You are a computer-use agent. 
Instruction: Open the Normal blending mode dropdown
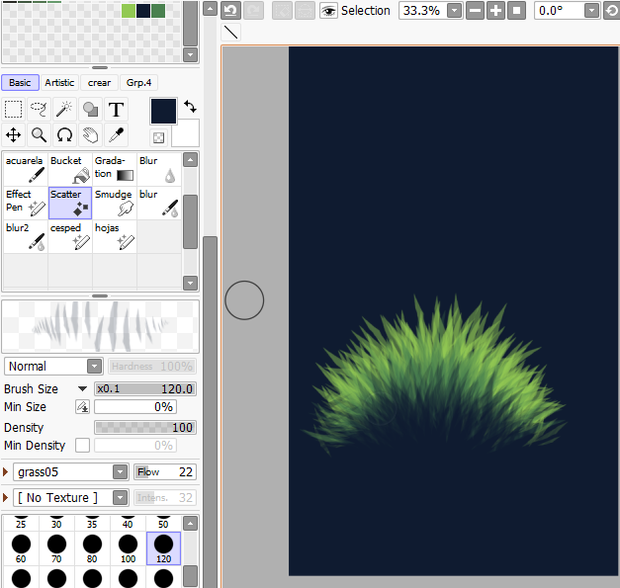[x=54, y=366]
